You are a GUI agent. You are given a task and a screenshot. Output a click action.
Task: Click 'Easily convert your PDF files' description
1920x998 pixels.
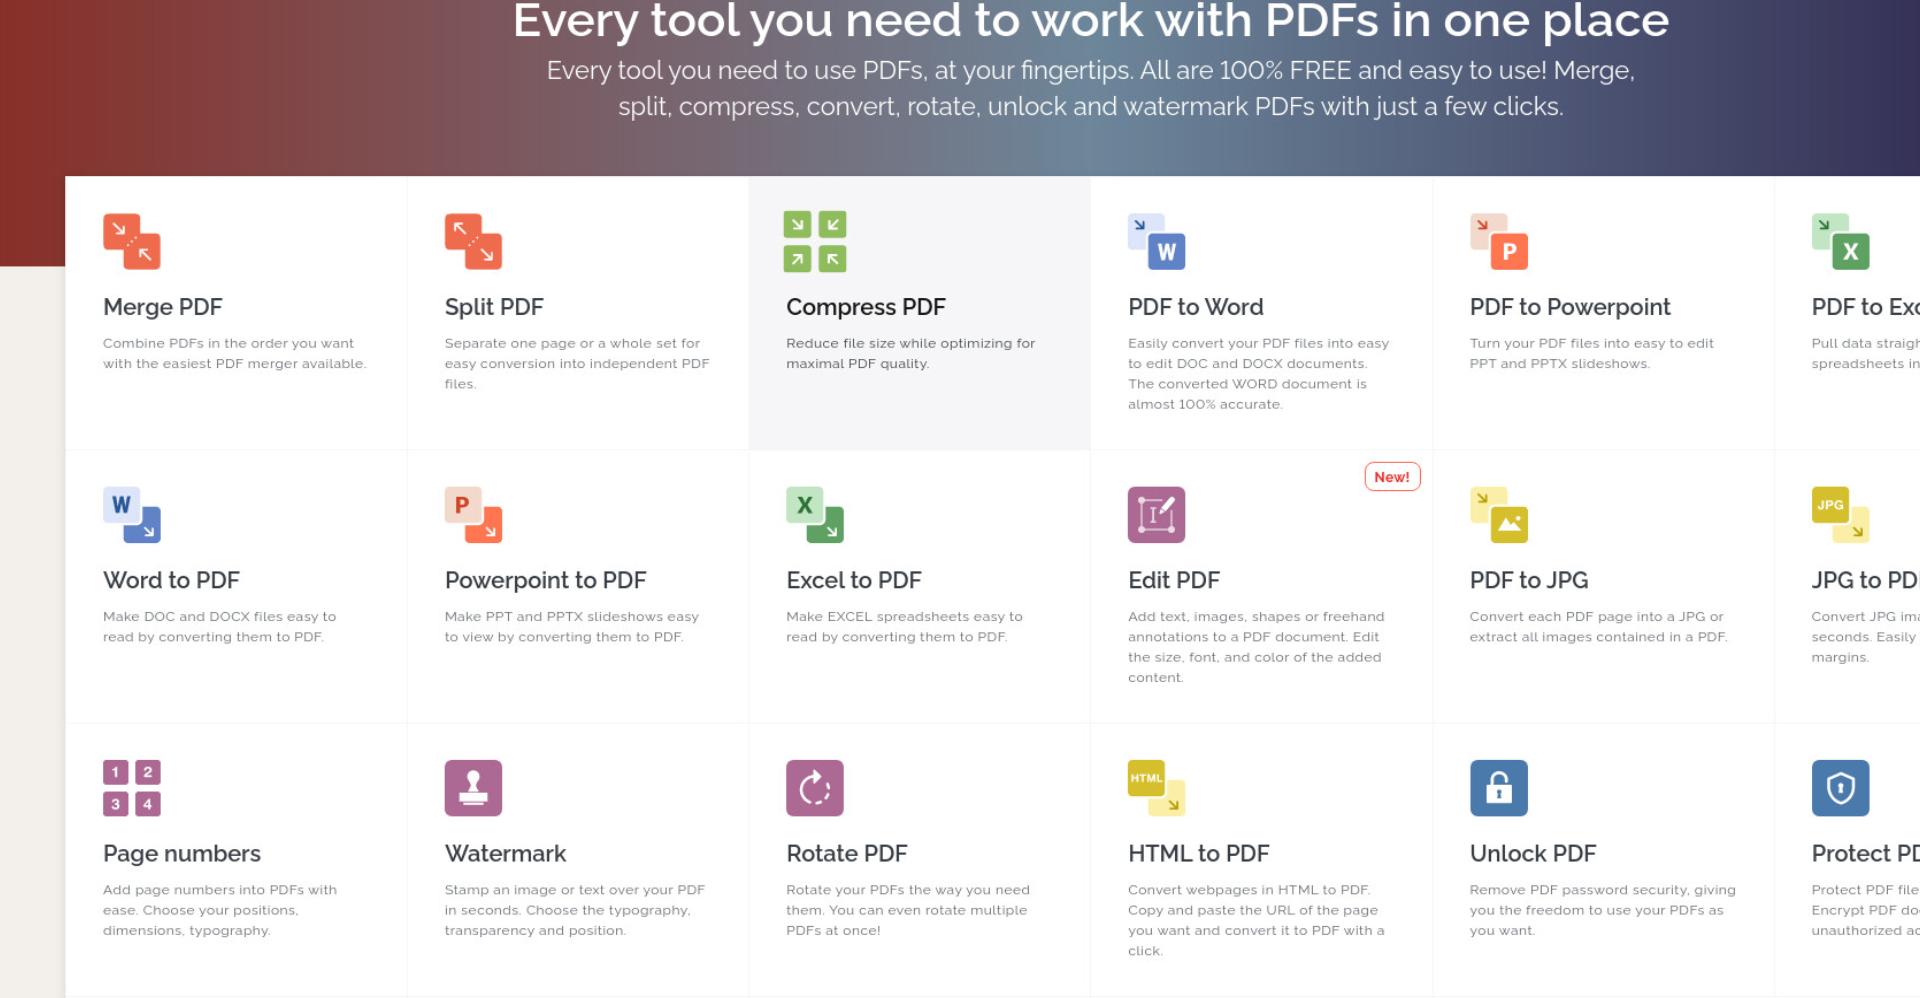click(1258, 373)
